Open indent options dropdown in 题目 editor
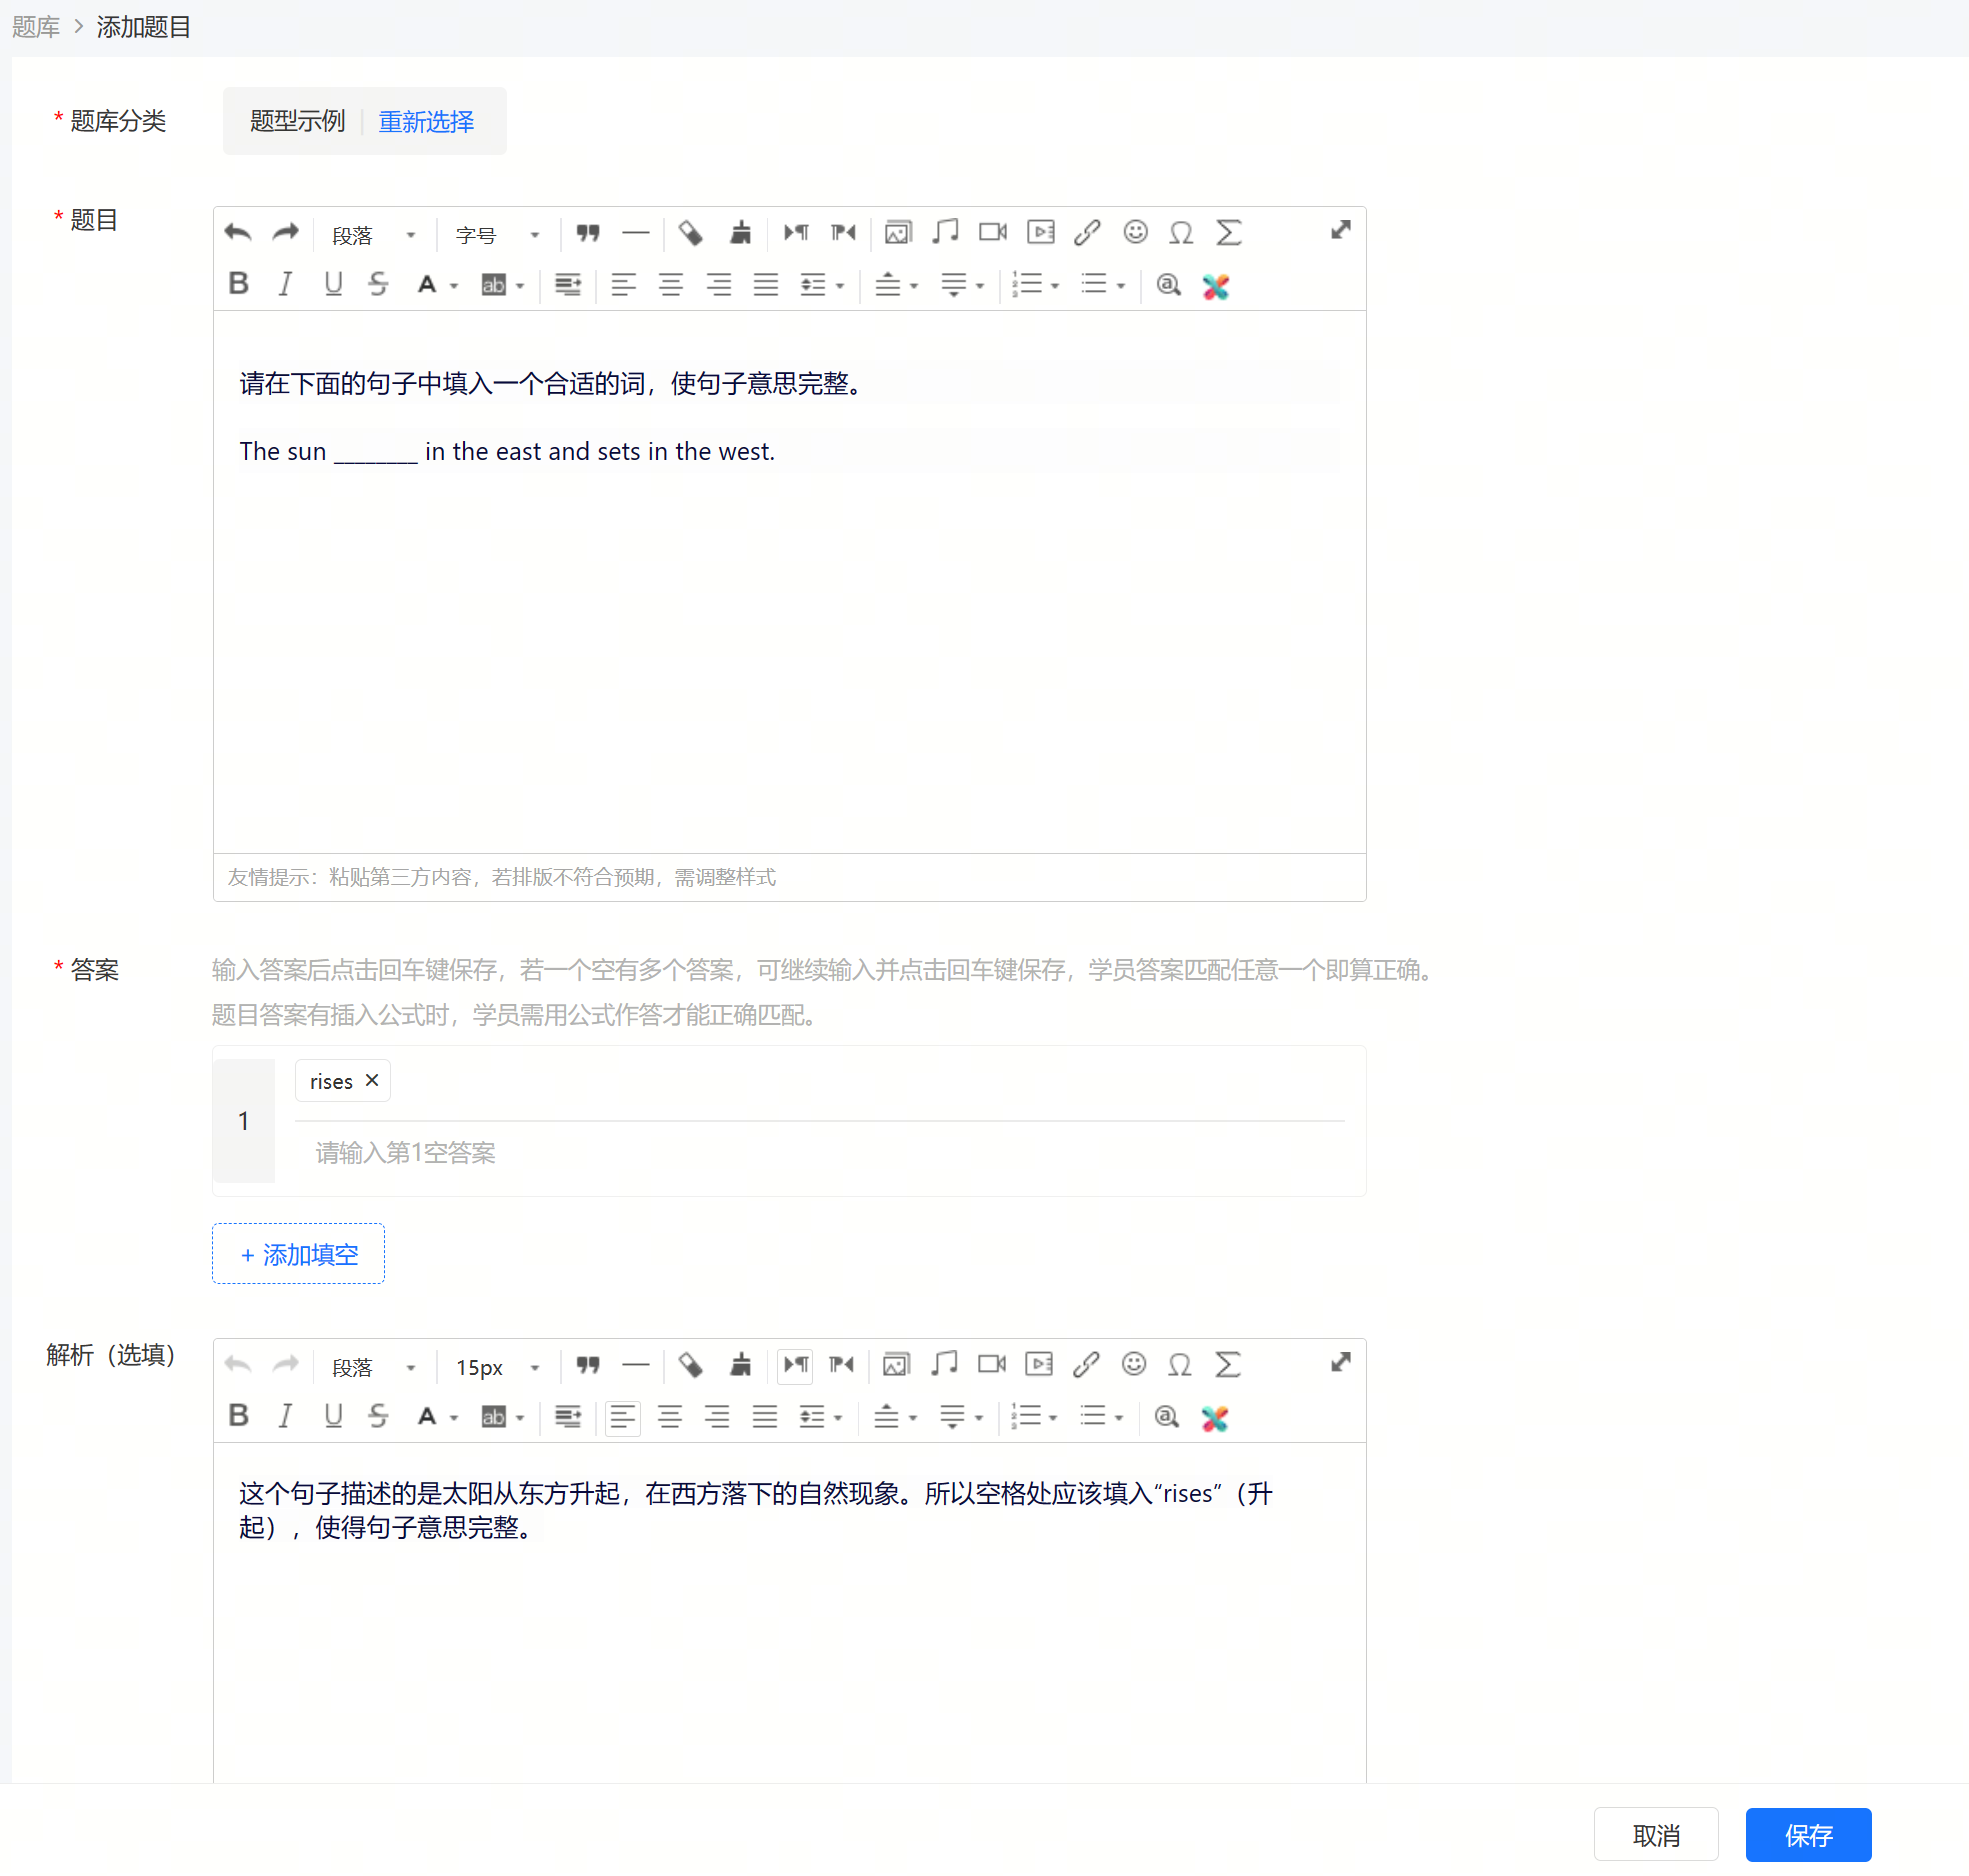The image size is (1969, 1876). (x=840, y=286)
